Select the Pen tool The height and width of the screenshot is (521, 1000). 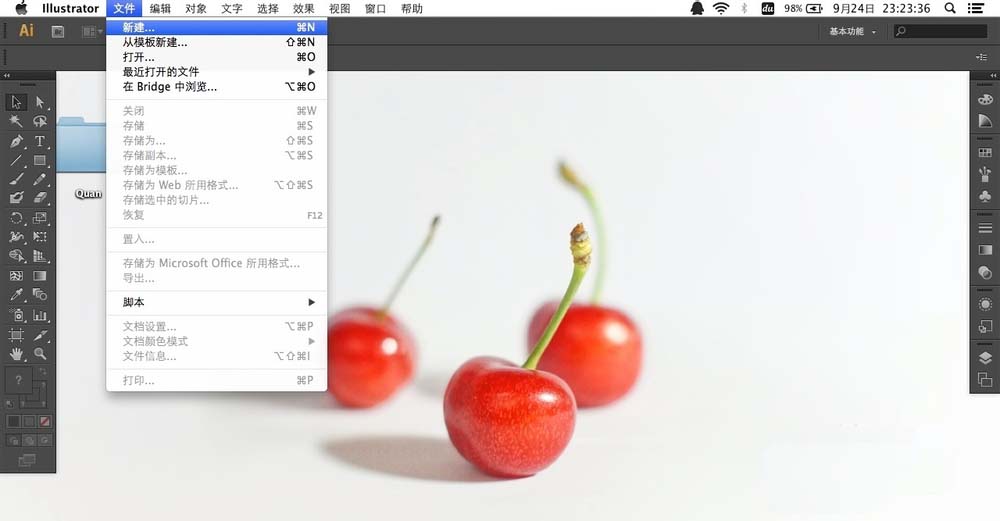tap(17, 141)
